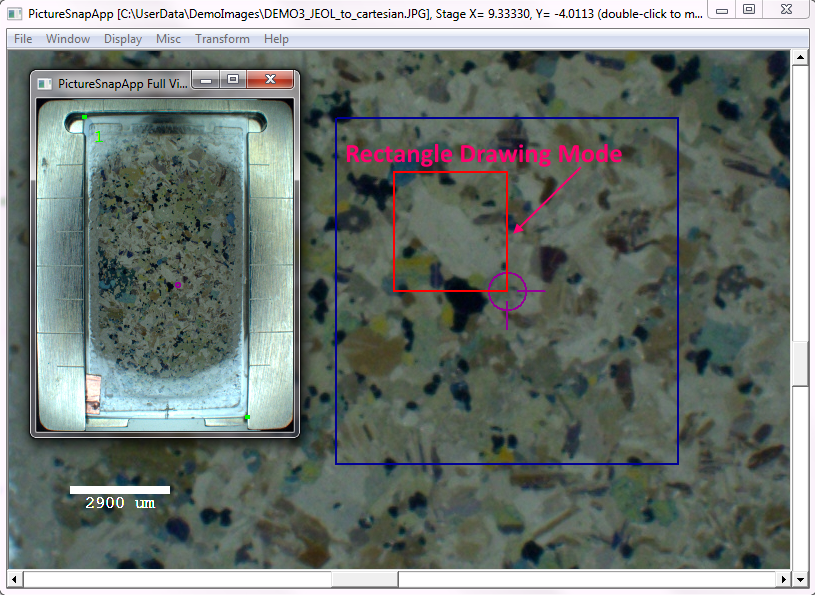
Task: Open the Display menu
Action: pos(123,39)
